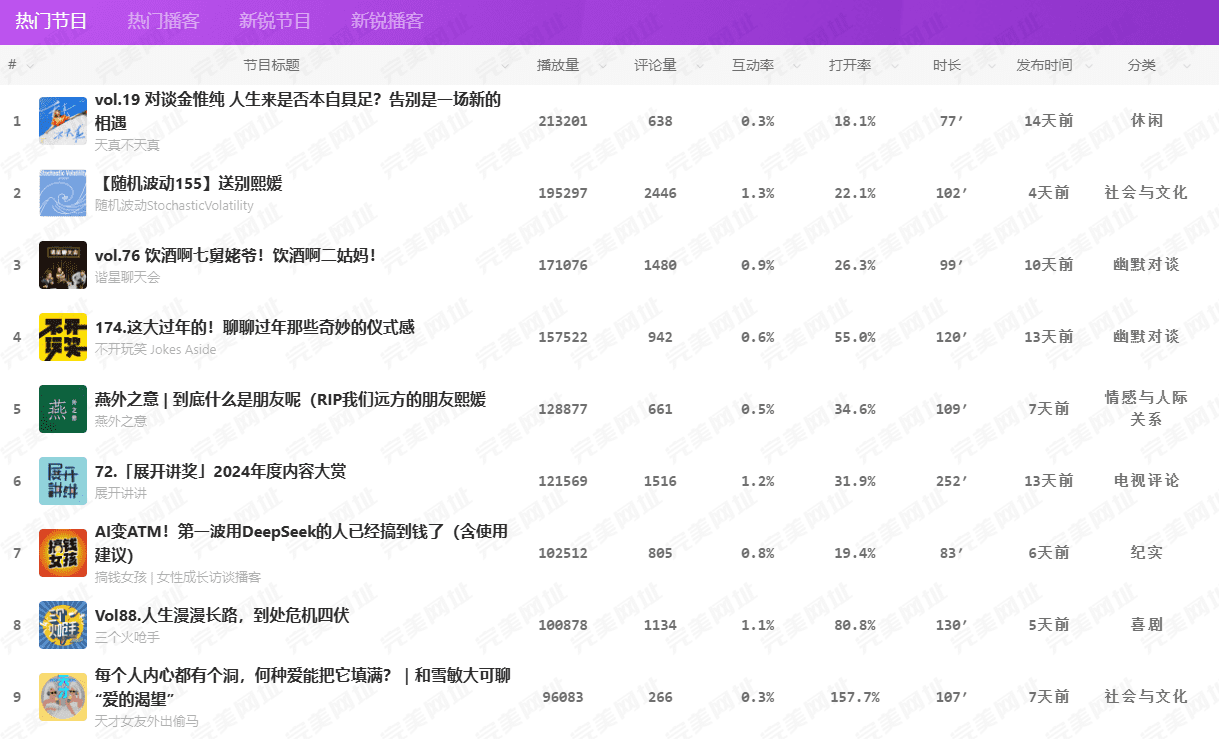
Task: Open the 谐星聊天会 cover icon
Action: [63, 265]
